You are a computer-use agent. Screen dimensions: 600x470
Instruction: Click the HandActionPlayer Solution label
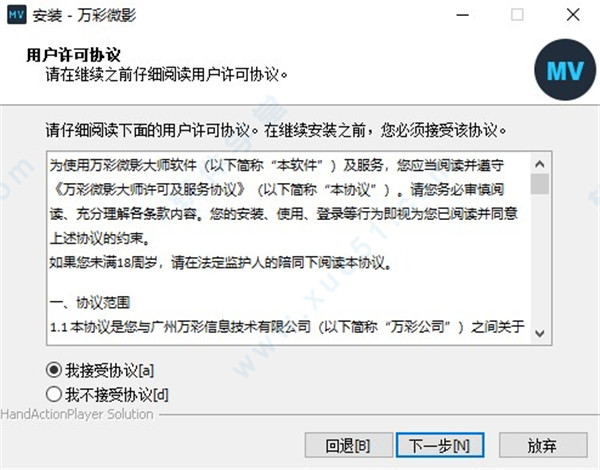click(77, 414)
